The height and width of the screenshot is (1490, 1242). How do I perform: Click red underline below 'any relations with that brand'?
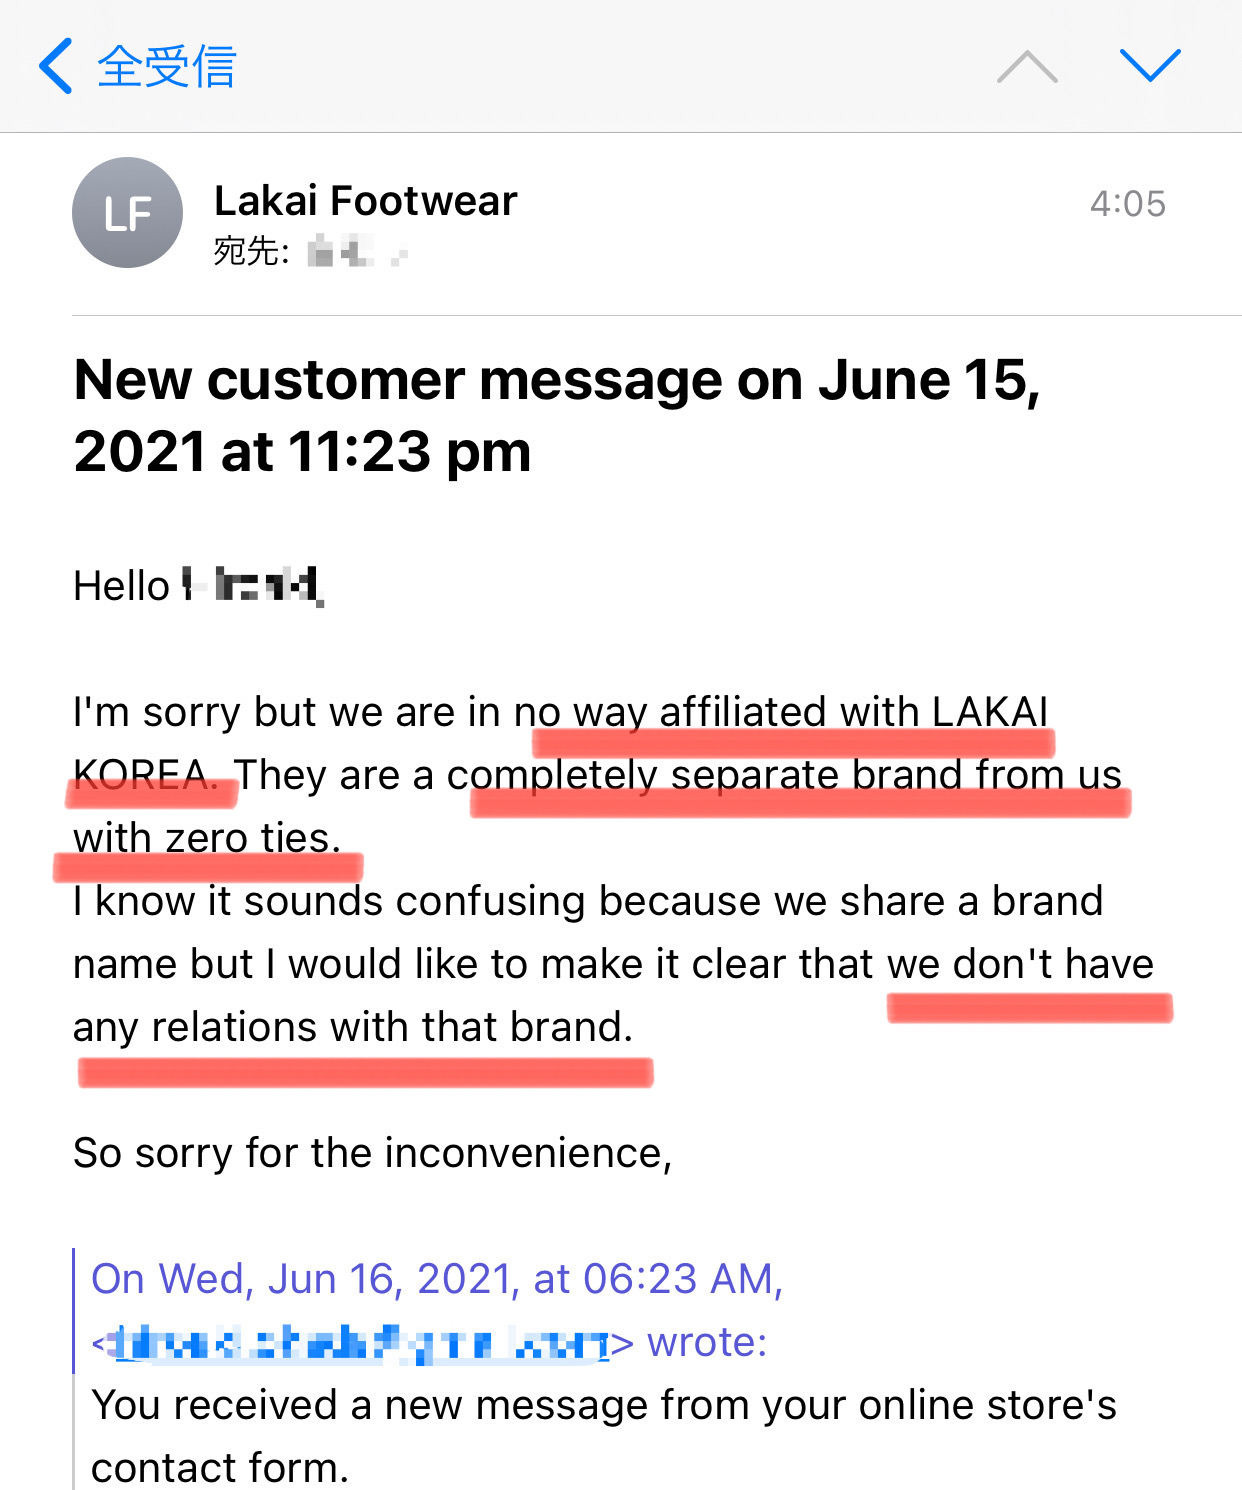click(365, 1073)
